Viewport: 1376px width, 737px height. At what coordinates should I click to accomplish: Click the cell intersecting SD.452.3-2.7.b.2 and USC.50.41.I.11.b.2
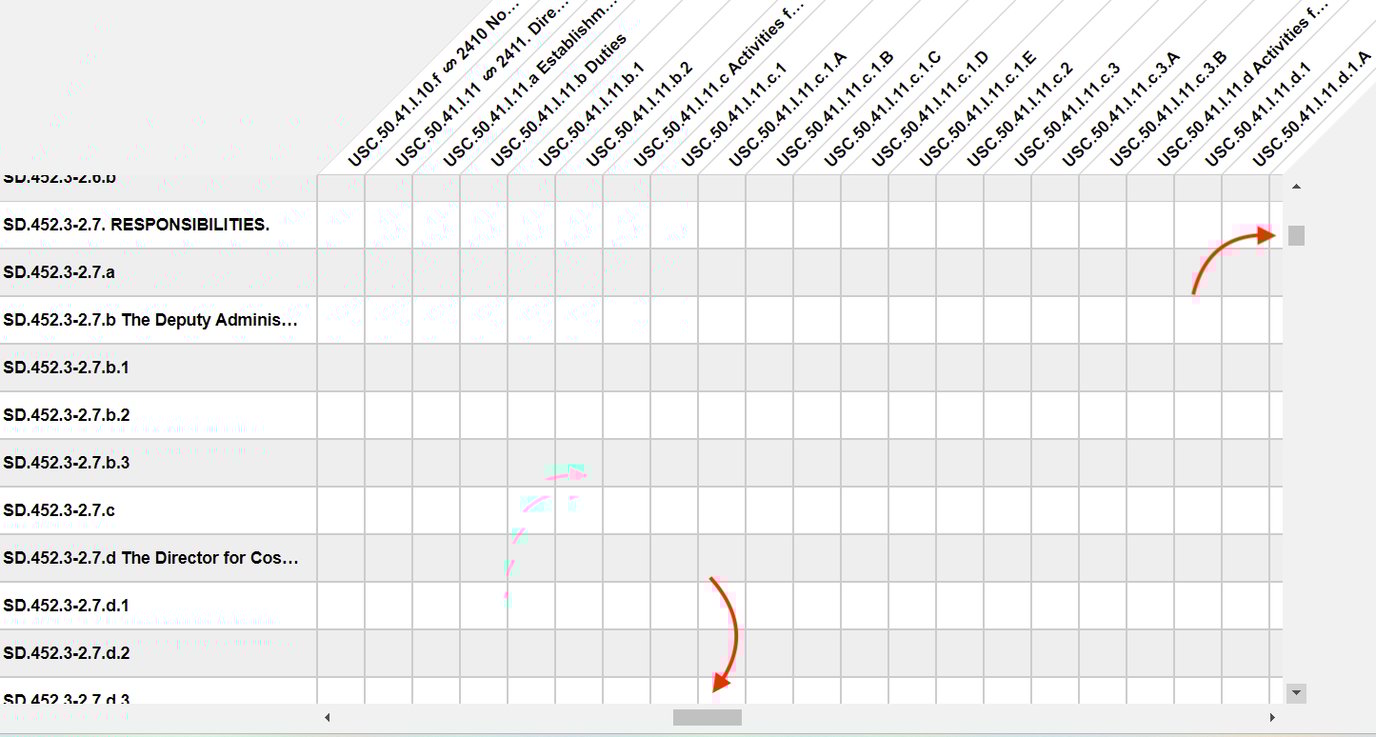click(578, 415)
